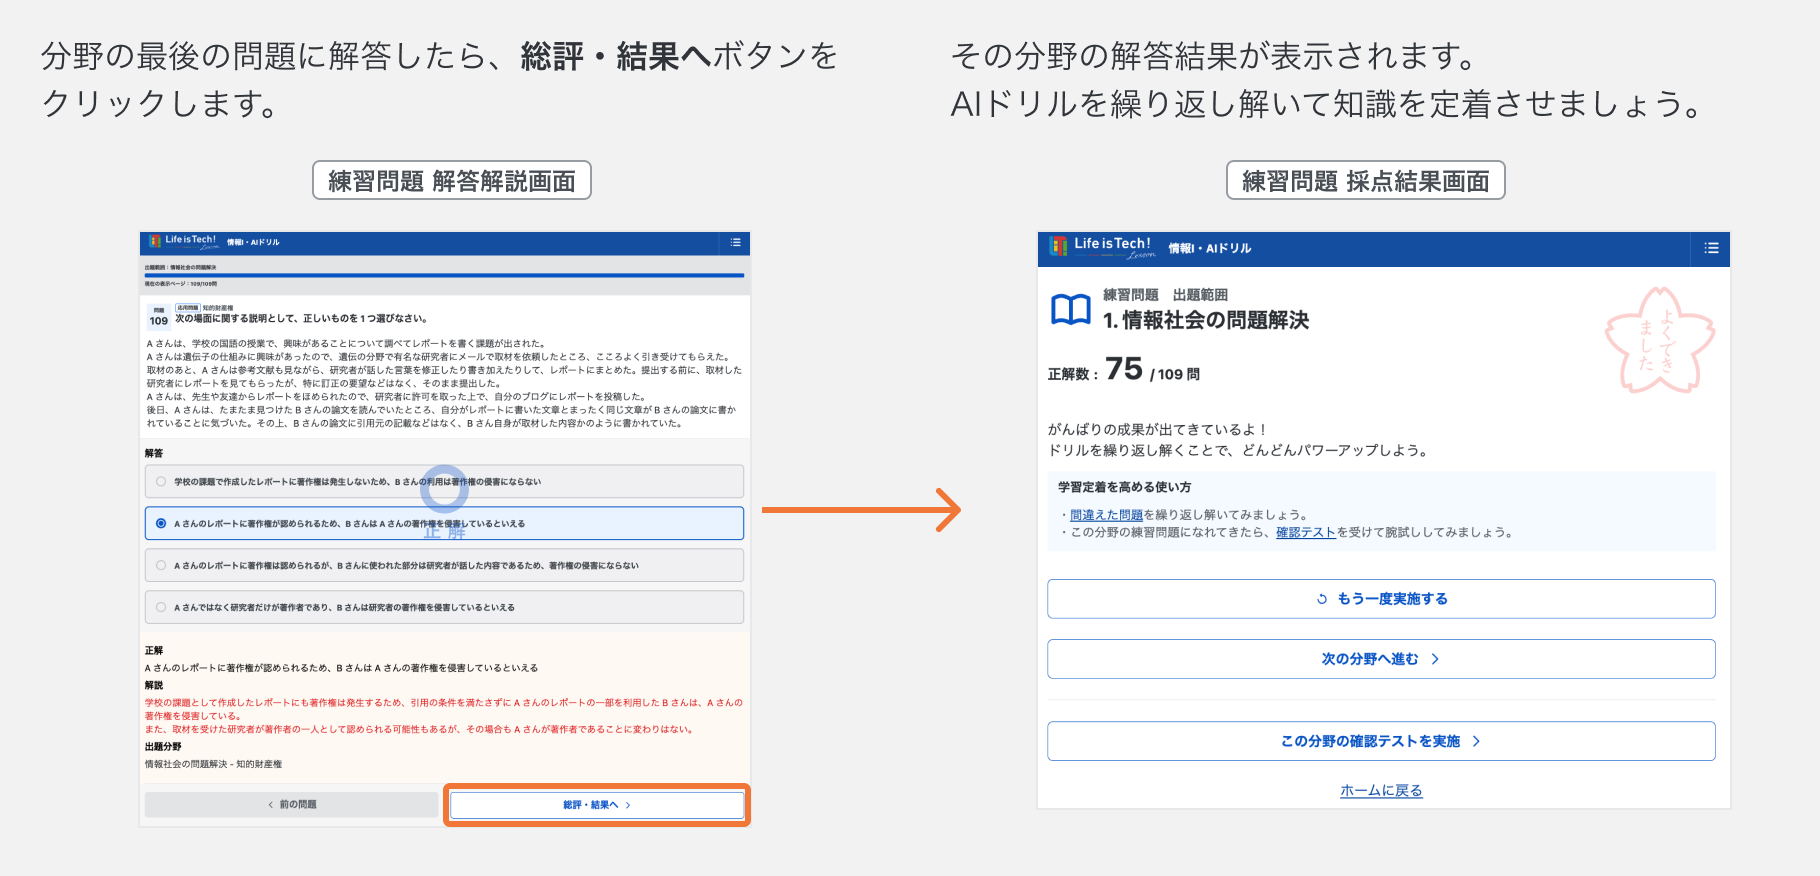Click よくできました sakura stamp
Image resolution: width=1820 pixels, height=876 pixels.
pyautogui.click(x=1658, y=340)
